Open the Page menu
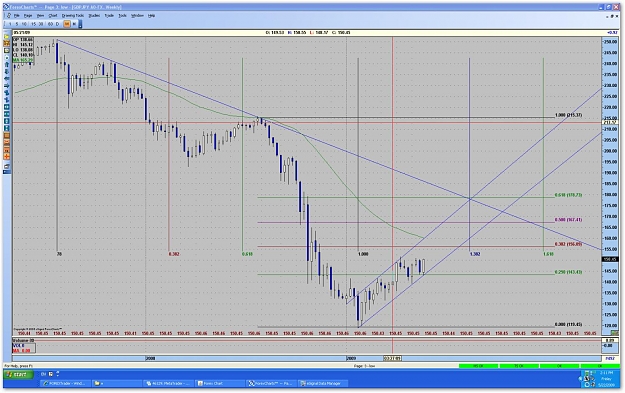Image resolution: width=625 pixels, height=393 pixels. (28, 16)
